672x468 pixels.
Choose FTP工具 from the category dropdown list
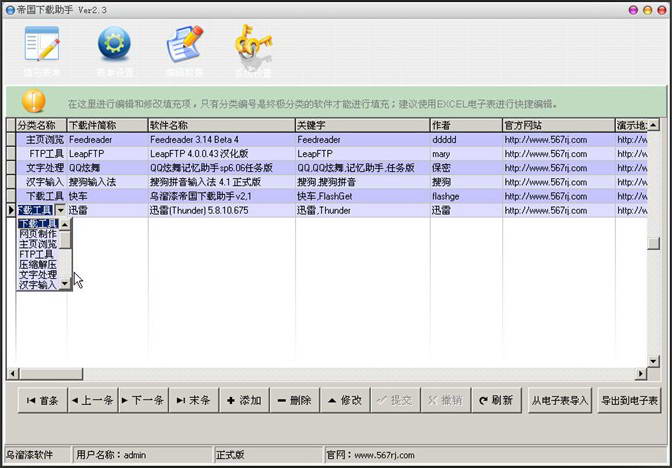coord(38,255)
